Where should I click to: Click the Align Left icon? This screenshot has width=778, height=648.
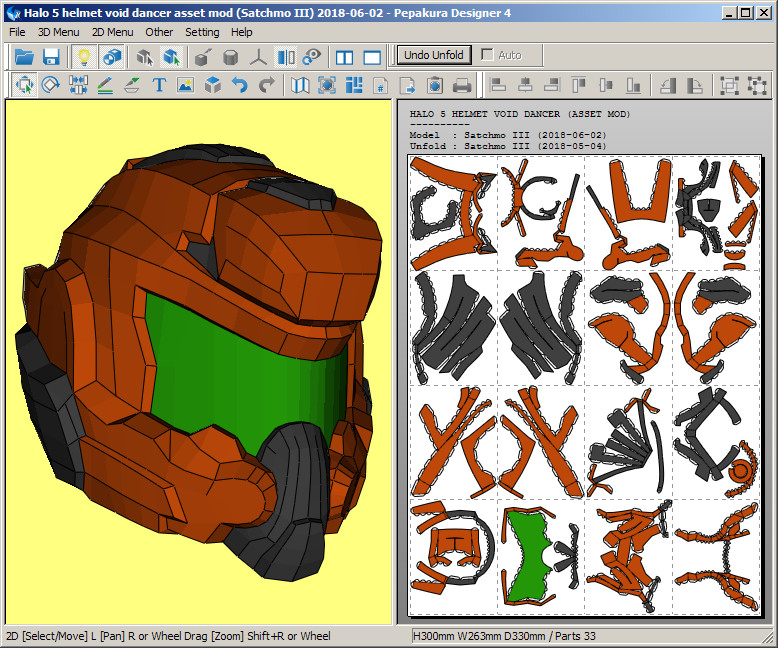coord(497,85)
